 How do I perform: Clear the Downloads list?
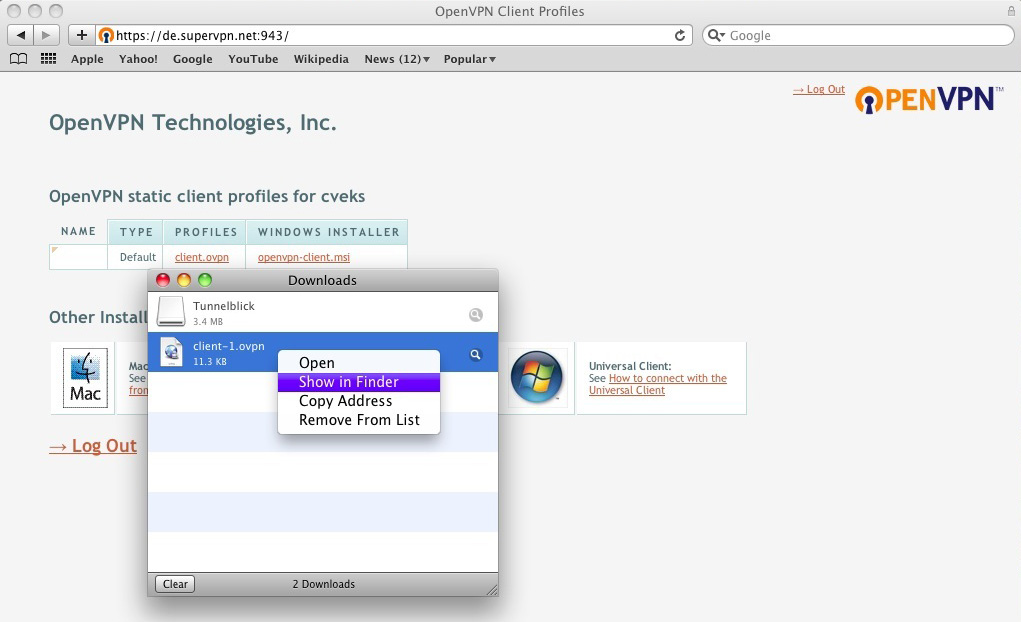[x=175, y=584]
